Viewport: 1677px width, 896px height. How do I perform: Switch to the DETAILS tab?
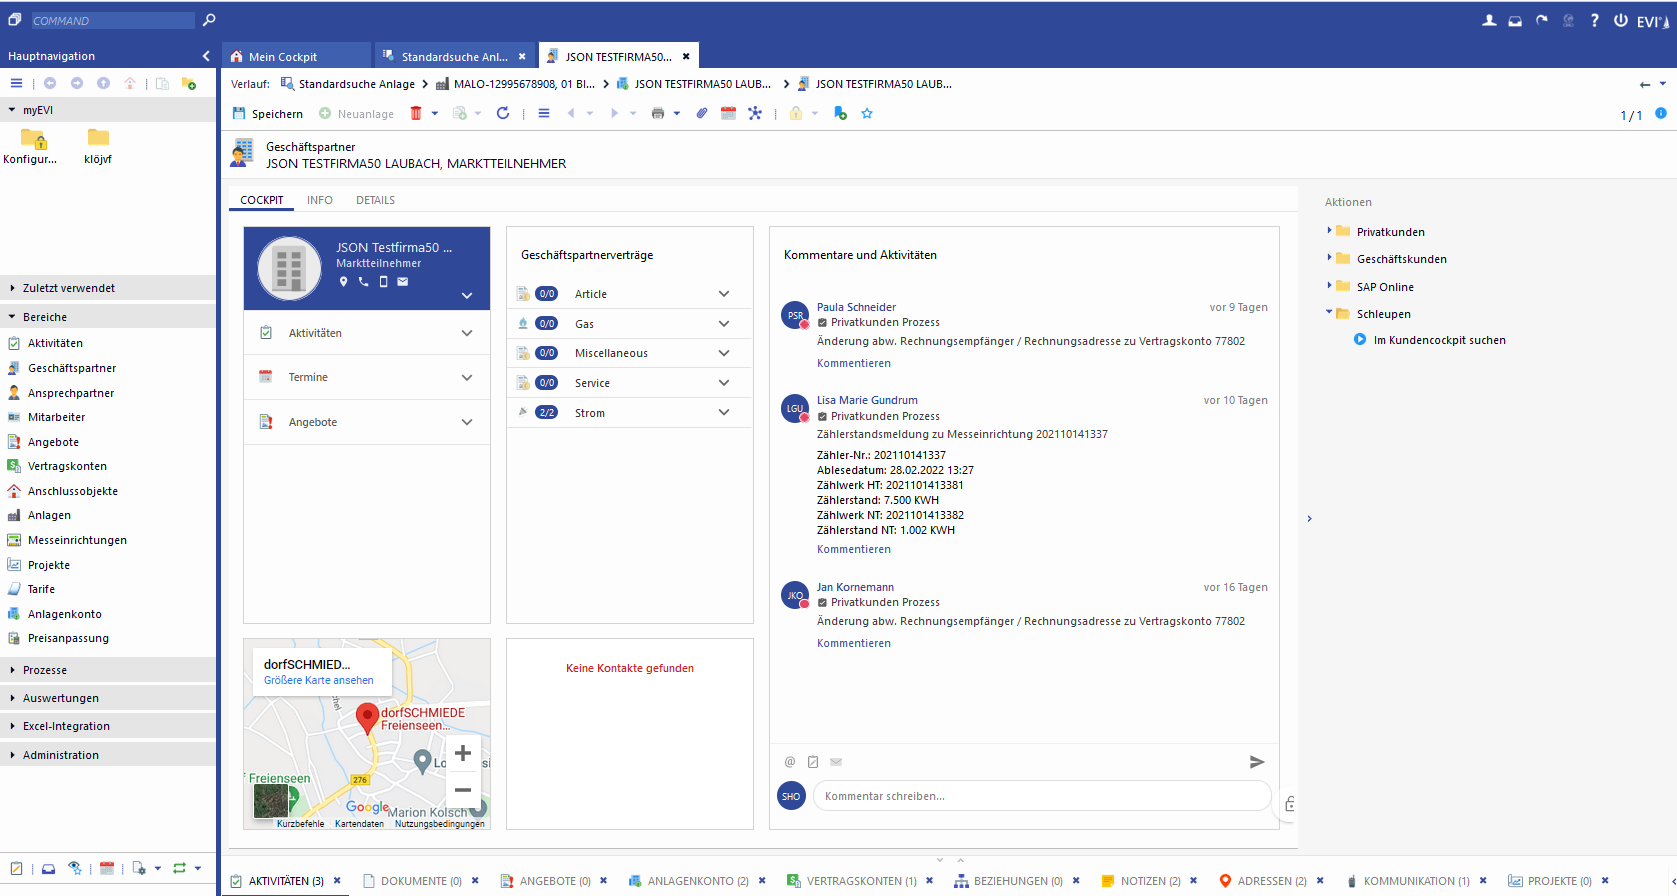click(375, 200)
